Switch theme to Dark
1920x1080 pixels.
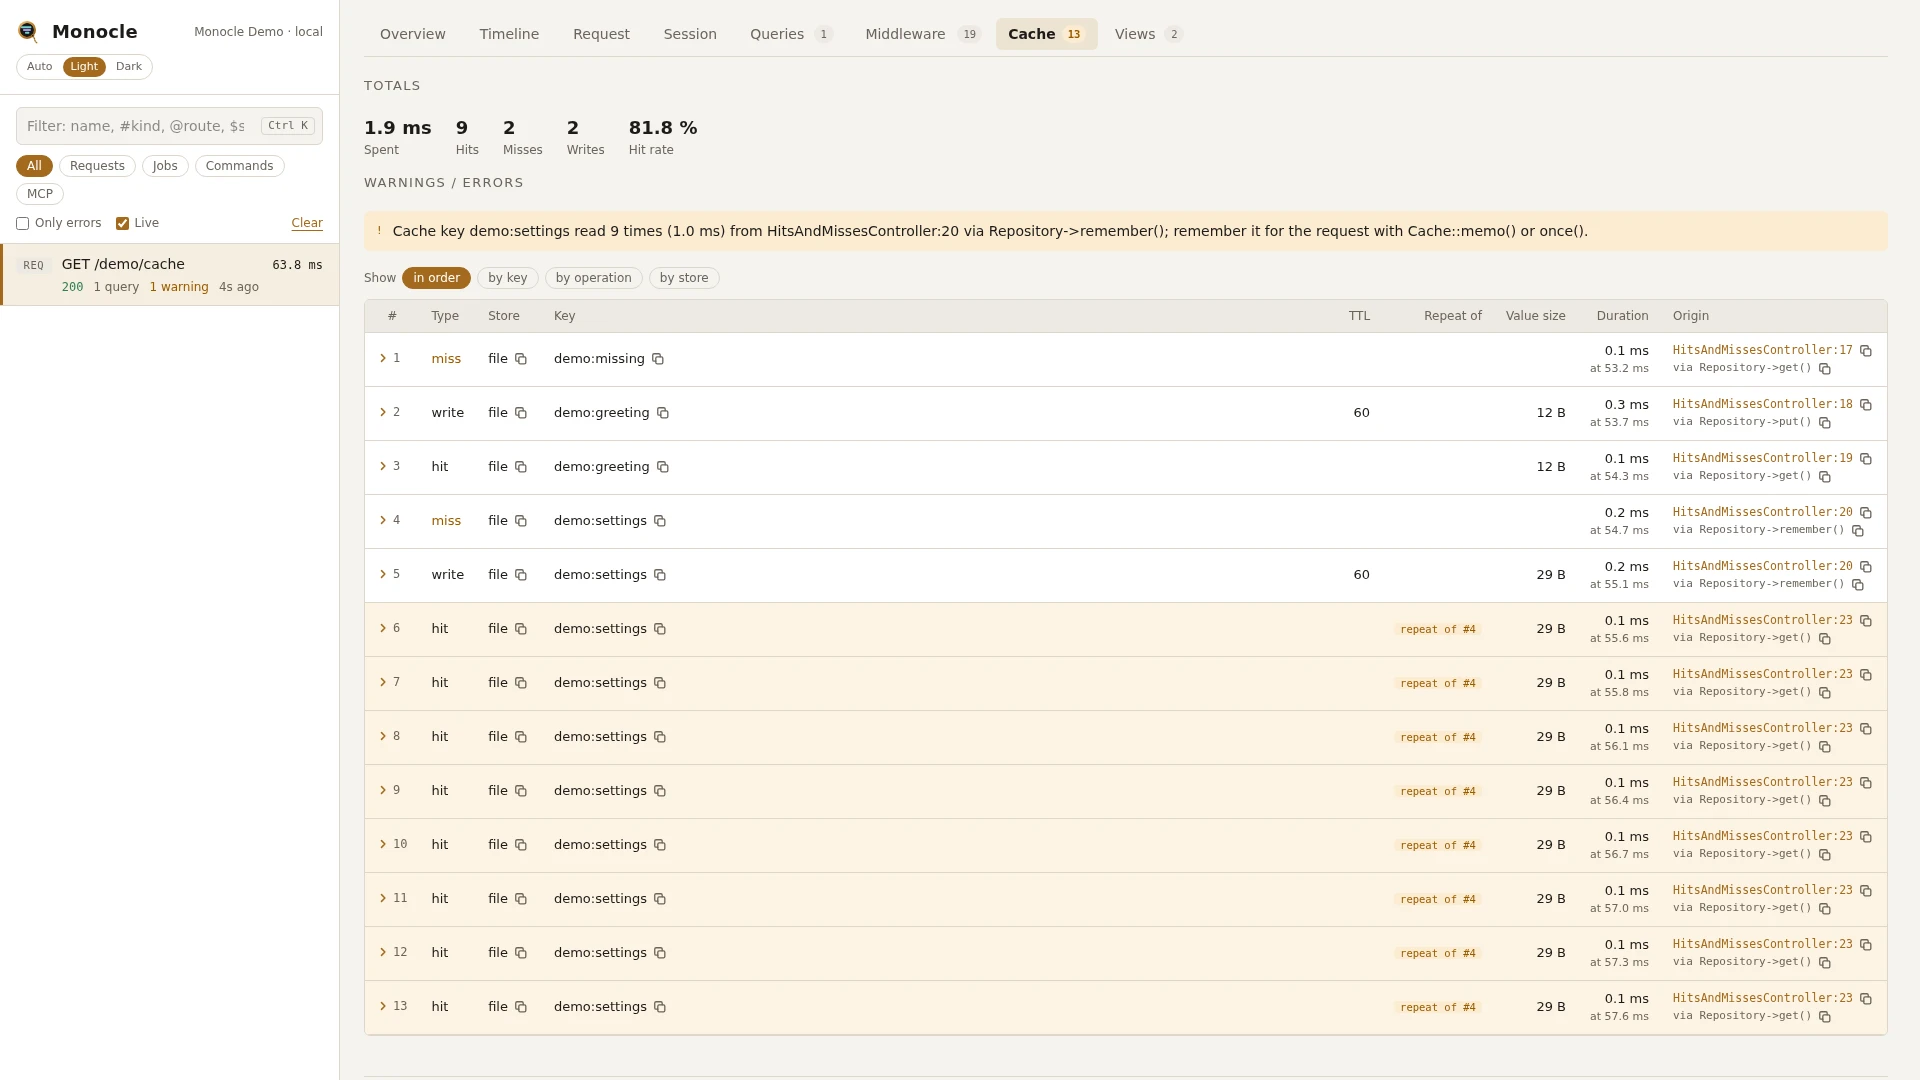129,67
